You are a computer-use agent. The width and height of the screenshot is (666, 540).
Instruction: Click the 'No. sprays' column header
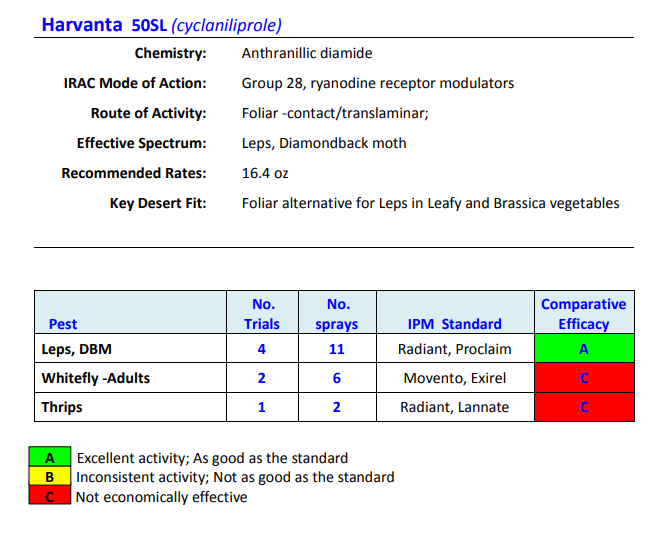point(337,314)
